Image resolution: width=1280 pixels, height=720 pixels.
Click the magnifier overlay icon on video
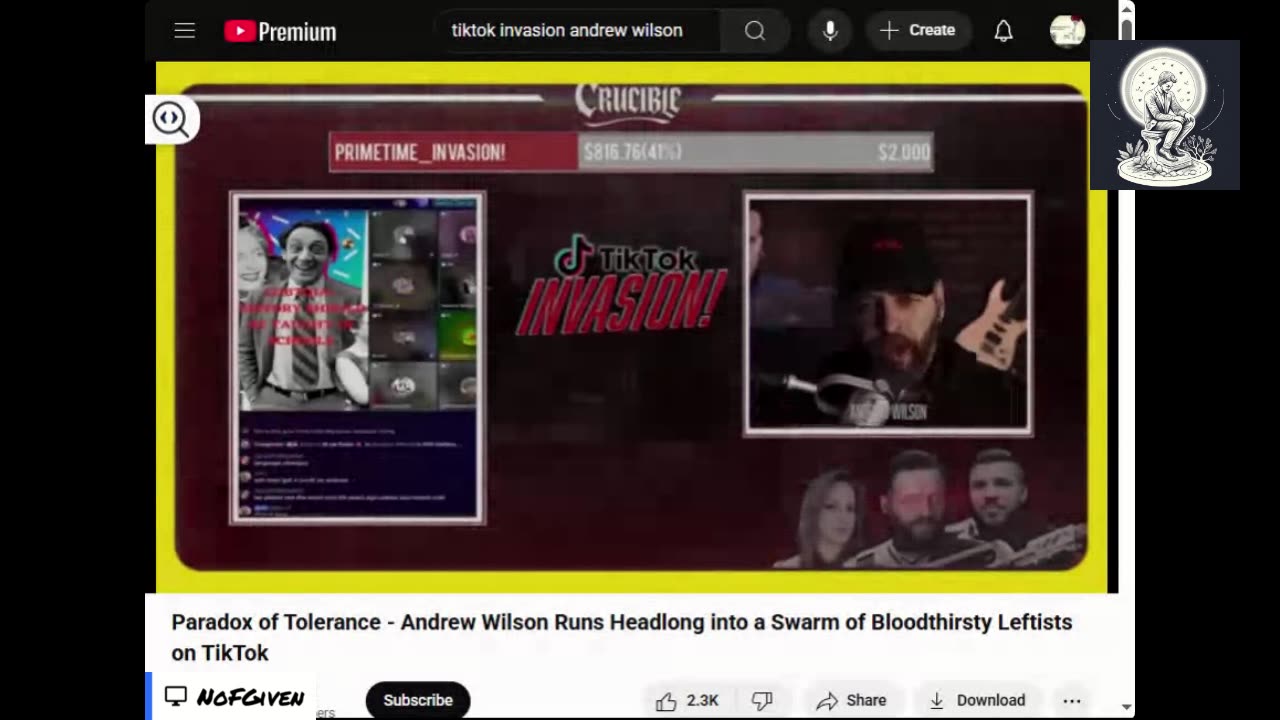(x=171, y=120)
